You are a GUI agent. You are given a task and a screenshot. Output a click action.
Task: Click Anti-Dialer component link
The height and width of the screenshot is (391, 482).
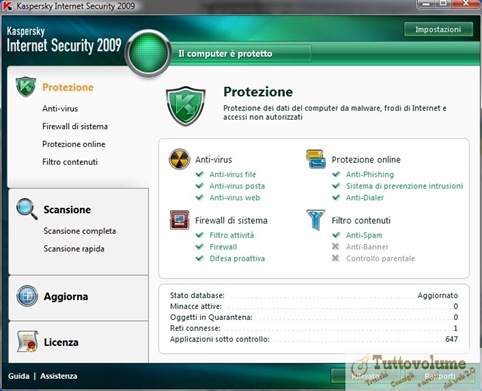pos(365,198)
